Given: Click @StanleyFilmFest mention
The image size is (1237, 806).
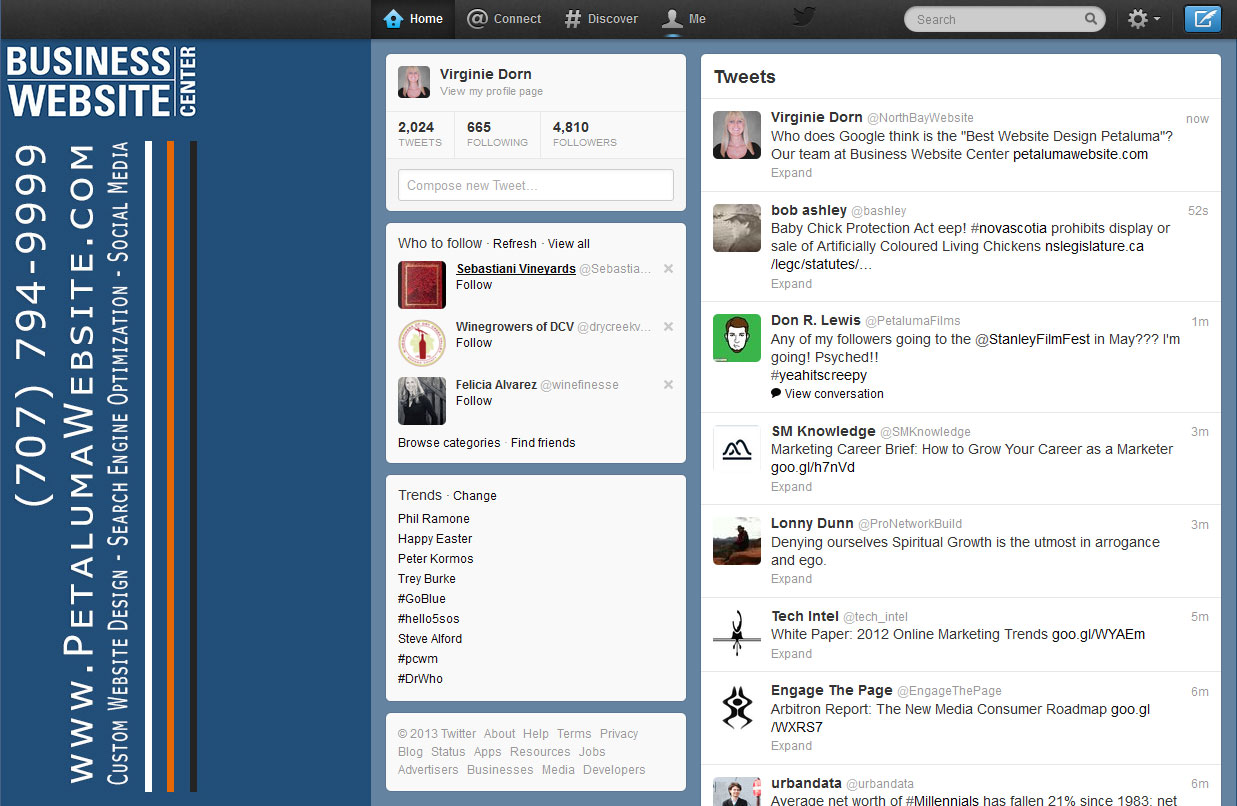Looking at the screenshot, I should point(1033,339).
